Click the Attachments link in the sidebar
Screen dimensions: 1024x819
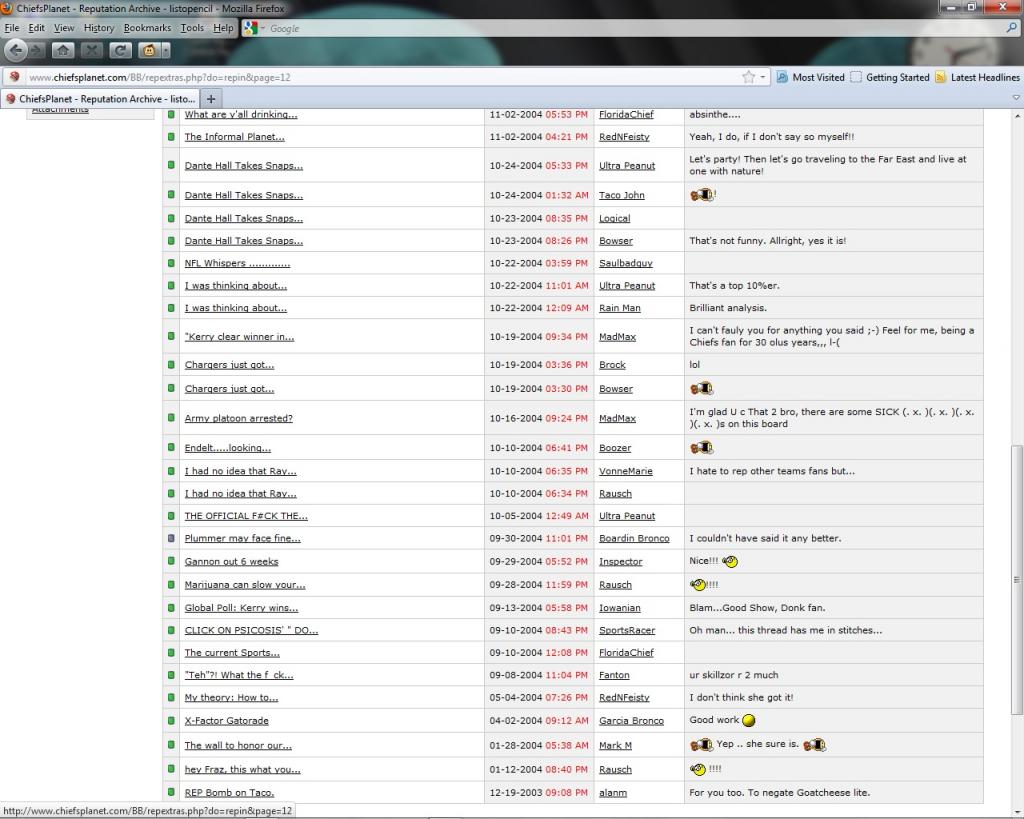60,110
